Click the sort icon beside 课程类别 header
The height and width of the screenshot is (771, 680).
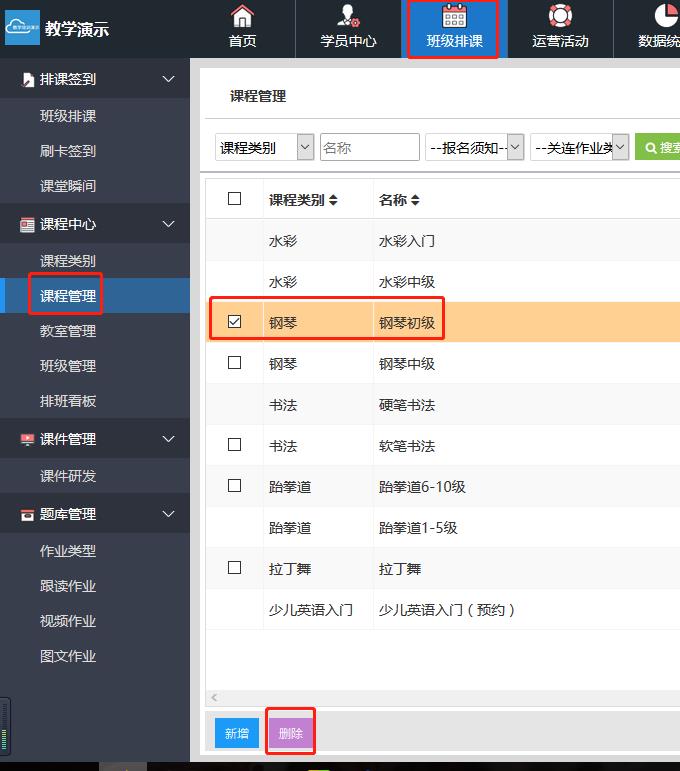tap(333, 200)
